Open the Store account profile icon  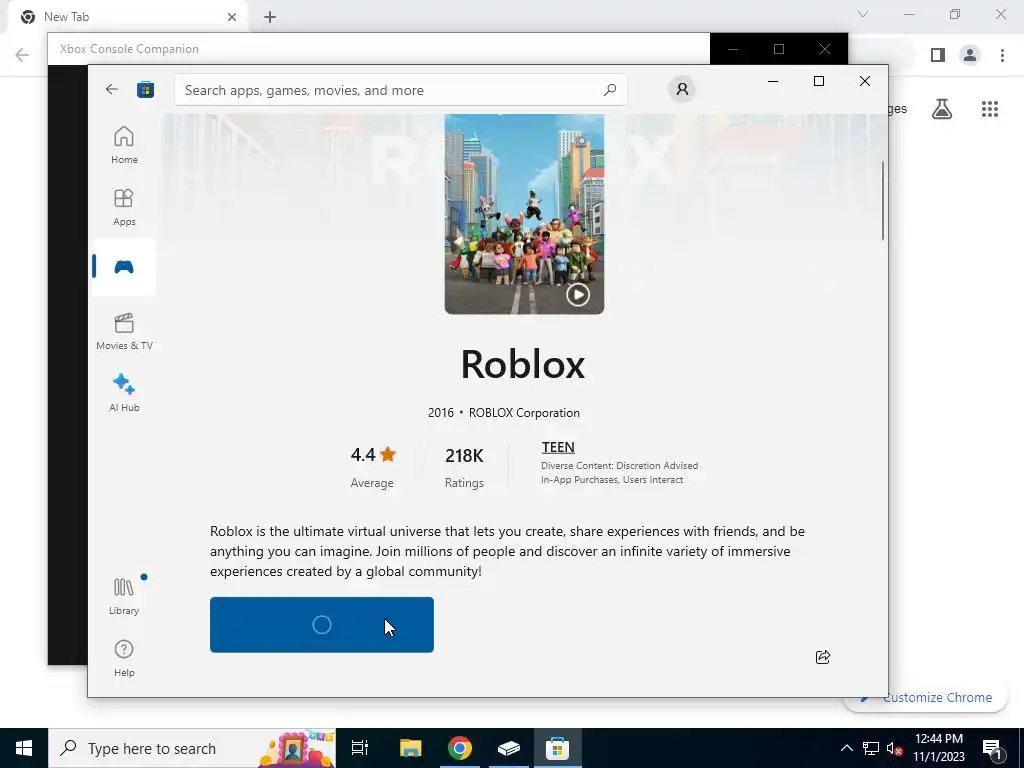tap(682, 89)
